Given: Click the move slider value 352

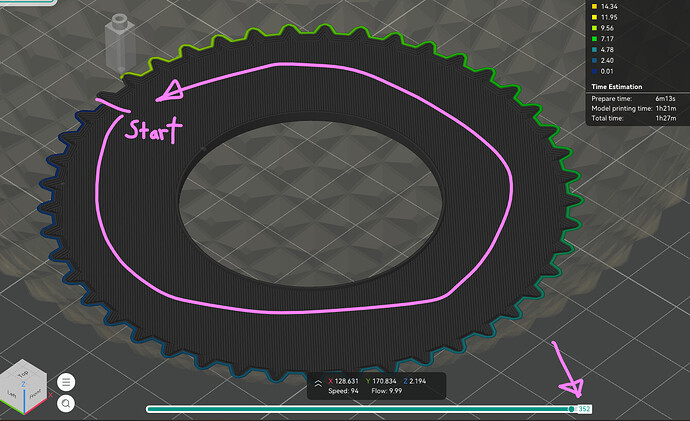Looking at the screenshot, I should (584, 409).
